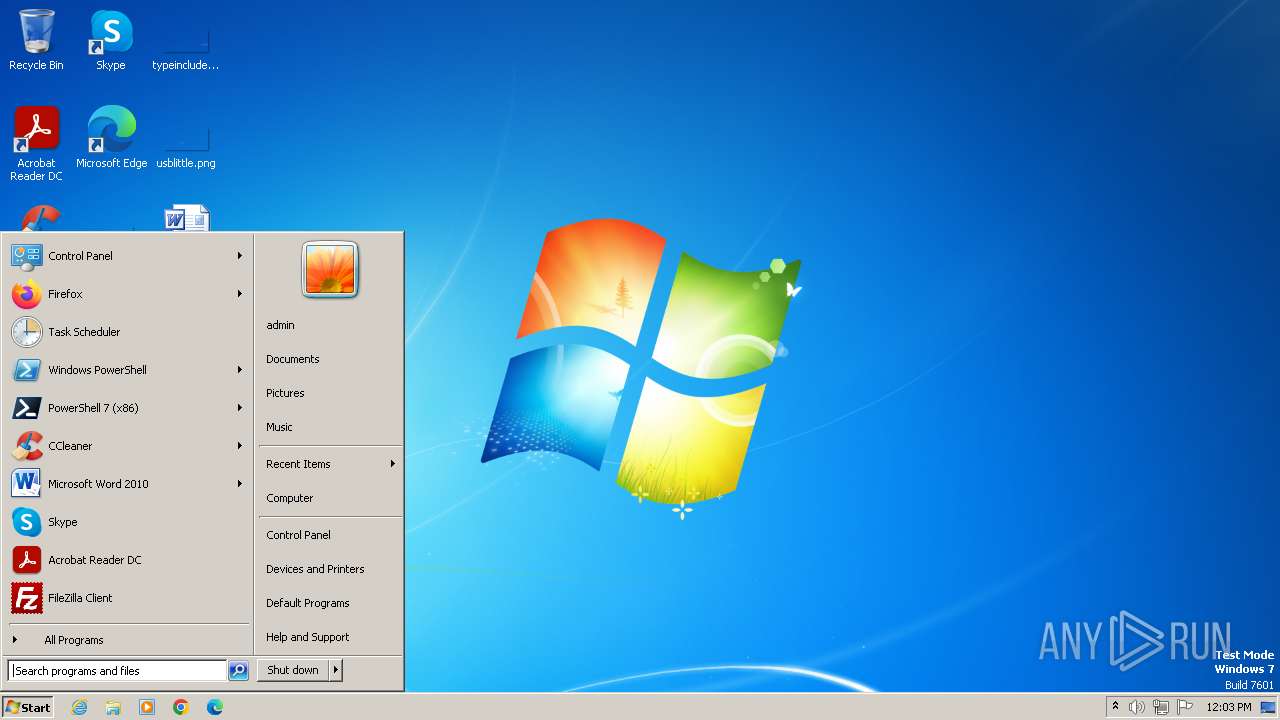
Task: Click the Start button
Action: [x=28, y=707]
